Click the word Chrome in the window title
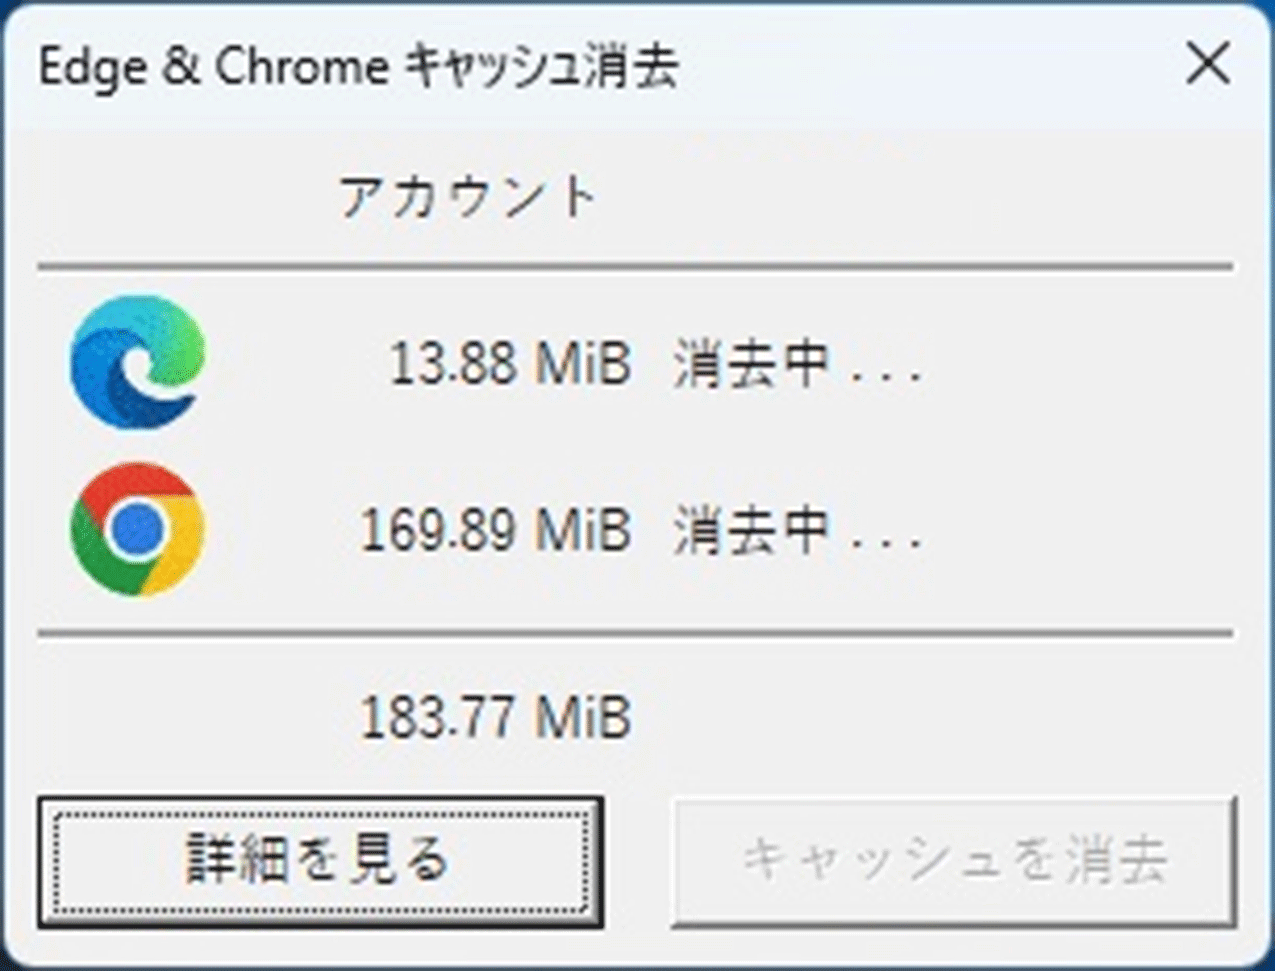This screenshot has width=1275, height=971. click(x=302, y=67)
